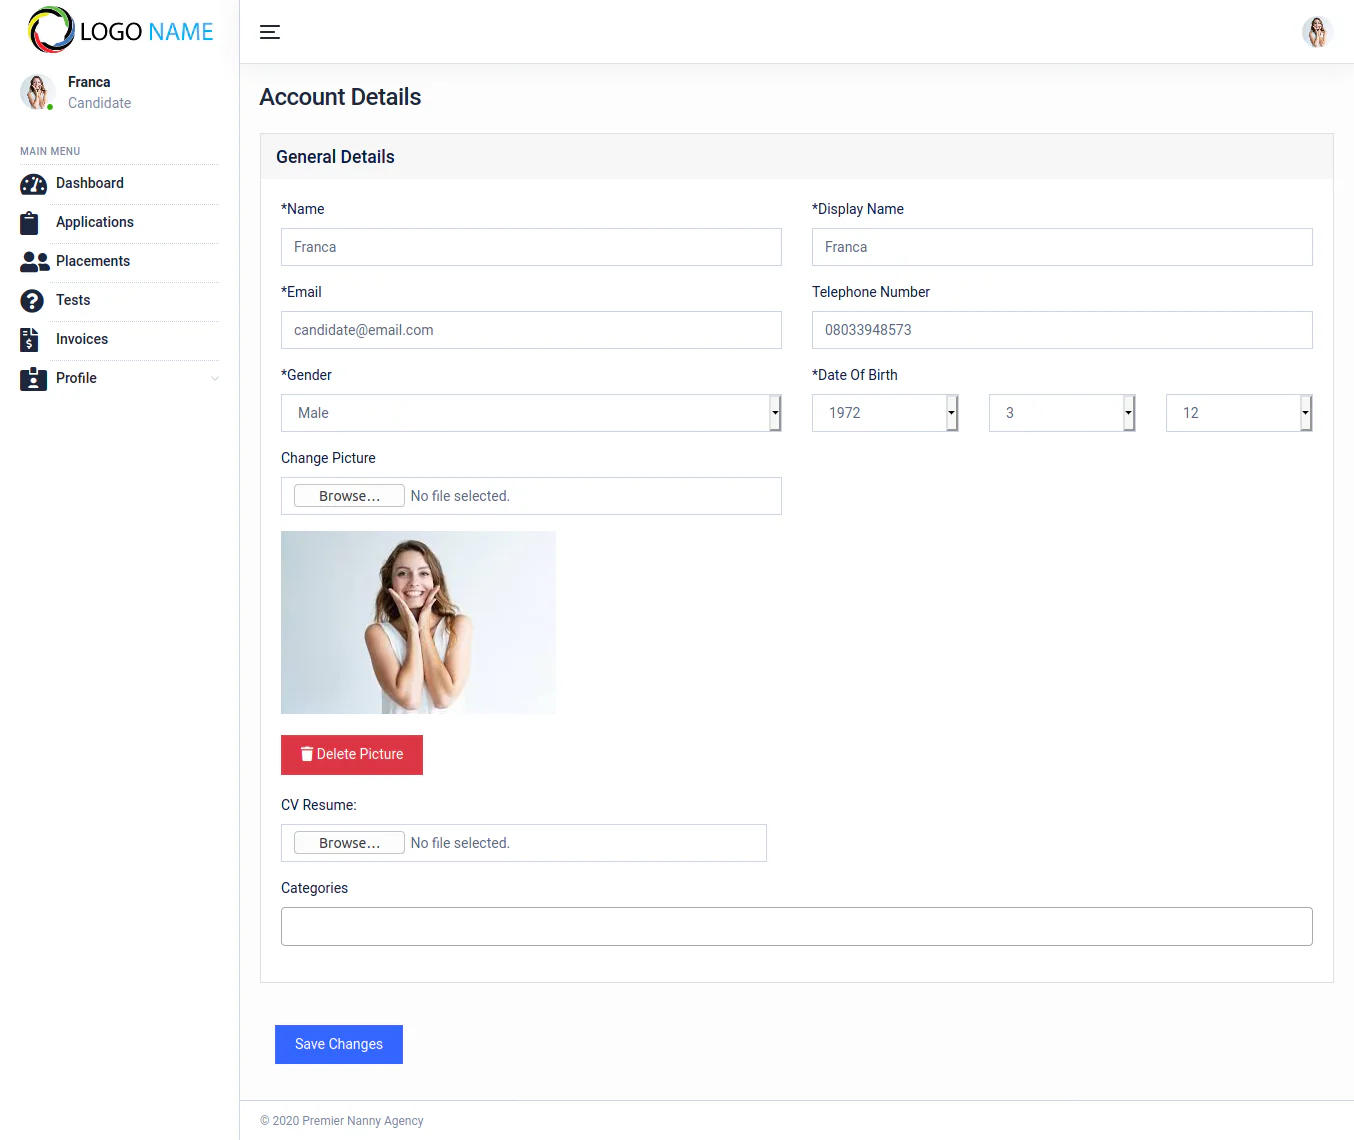Open the birth year dropdown showing 1972
1354x1140 pixels.
(x=884, y=413)
